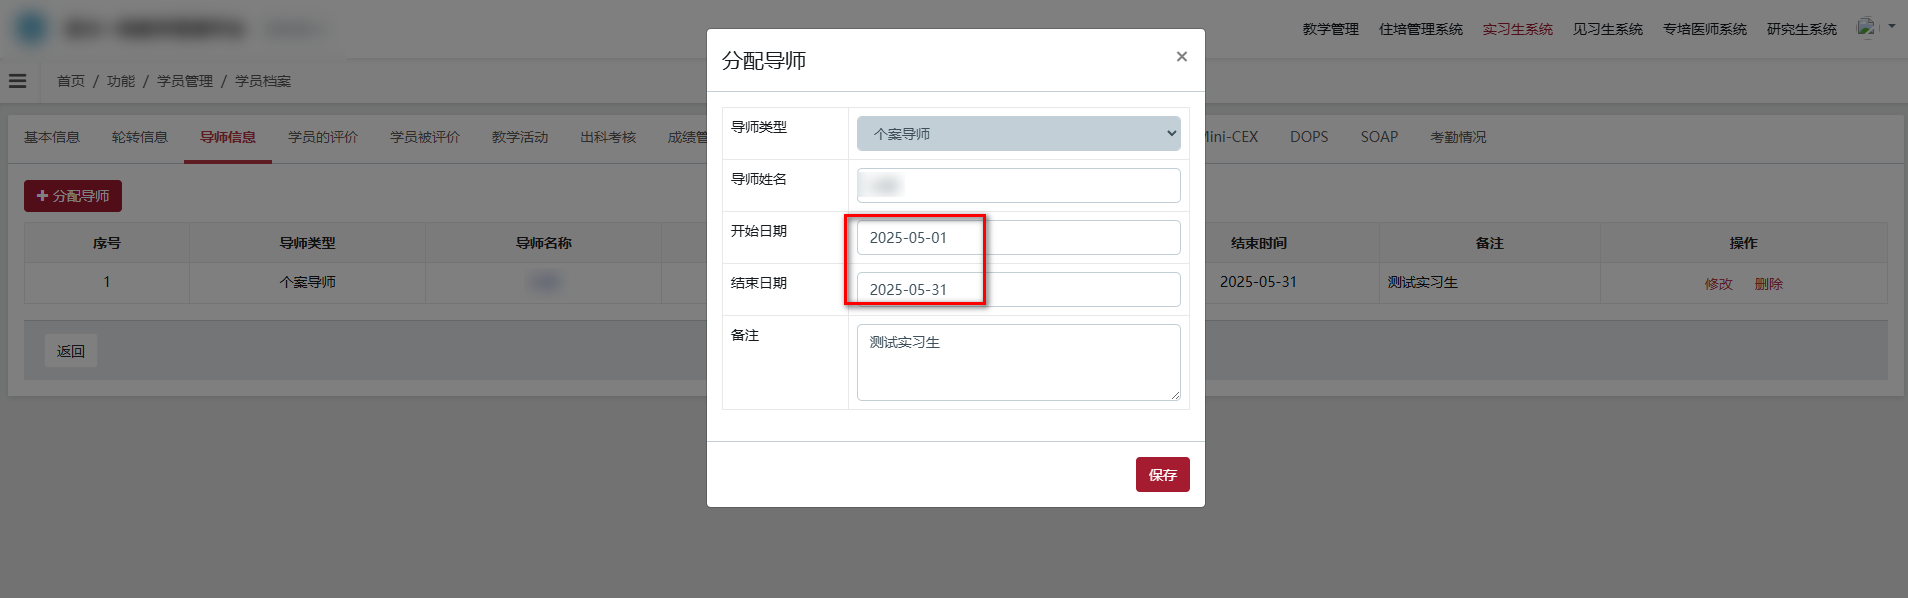The image size is (1908, 598).
Task: Switch to the 学员被评价 tab
Action: [x=425, y=138]
